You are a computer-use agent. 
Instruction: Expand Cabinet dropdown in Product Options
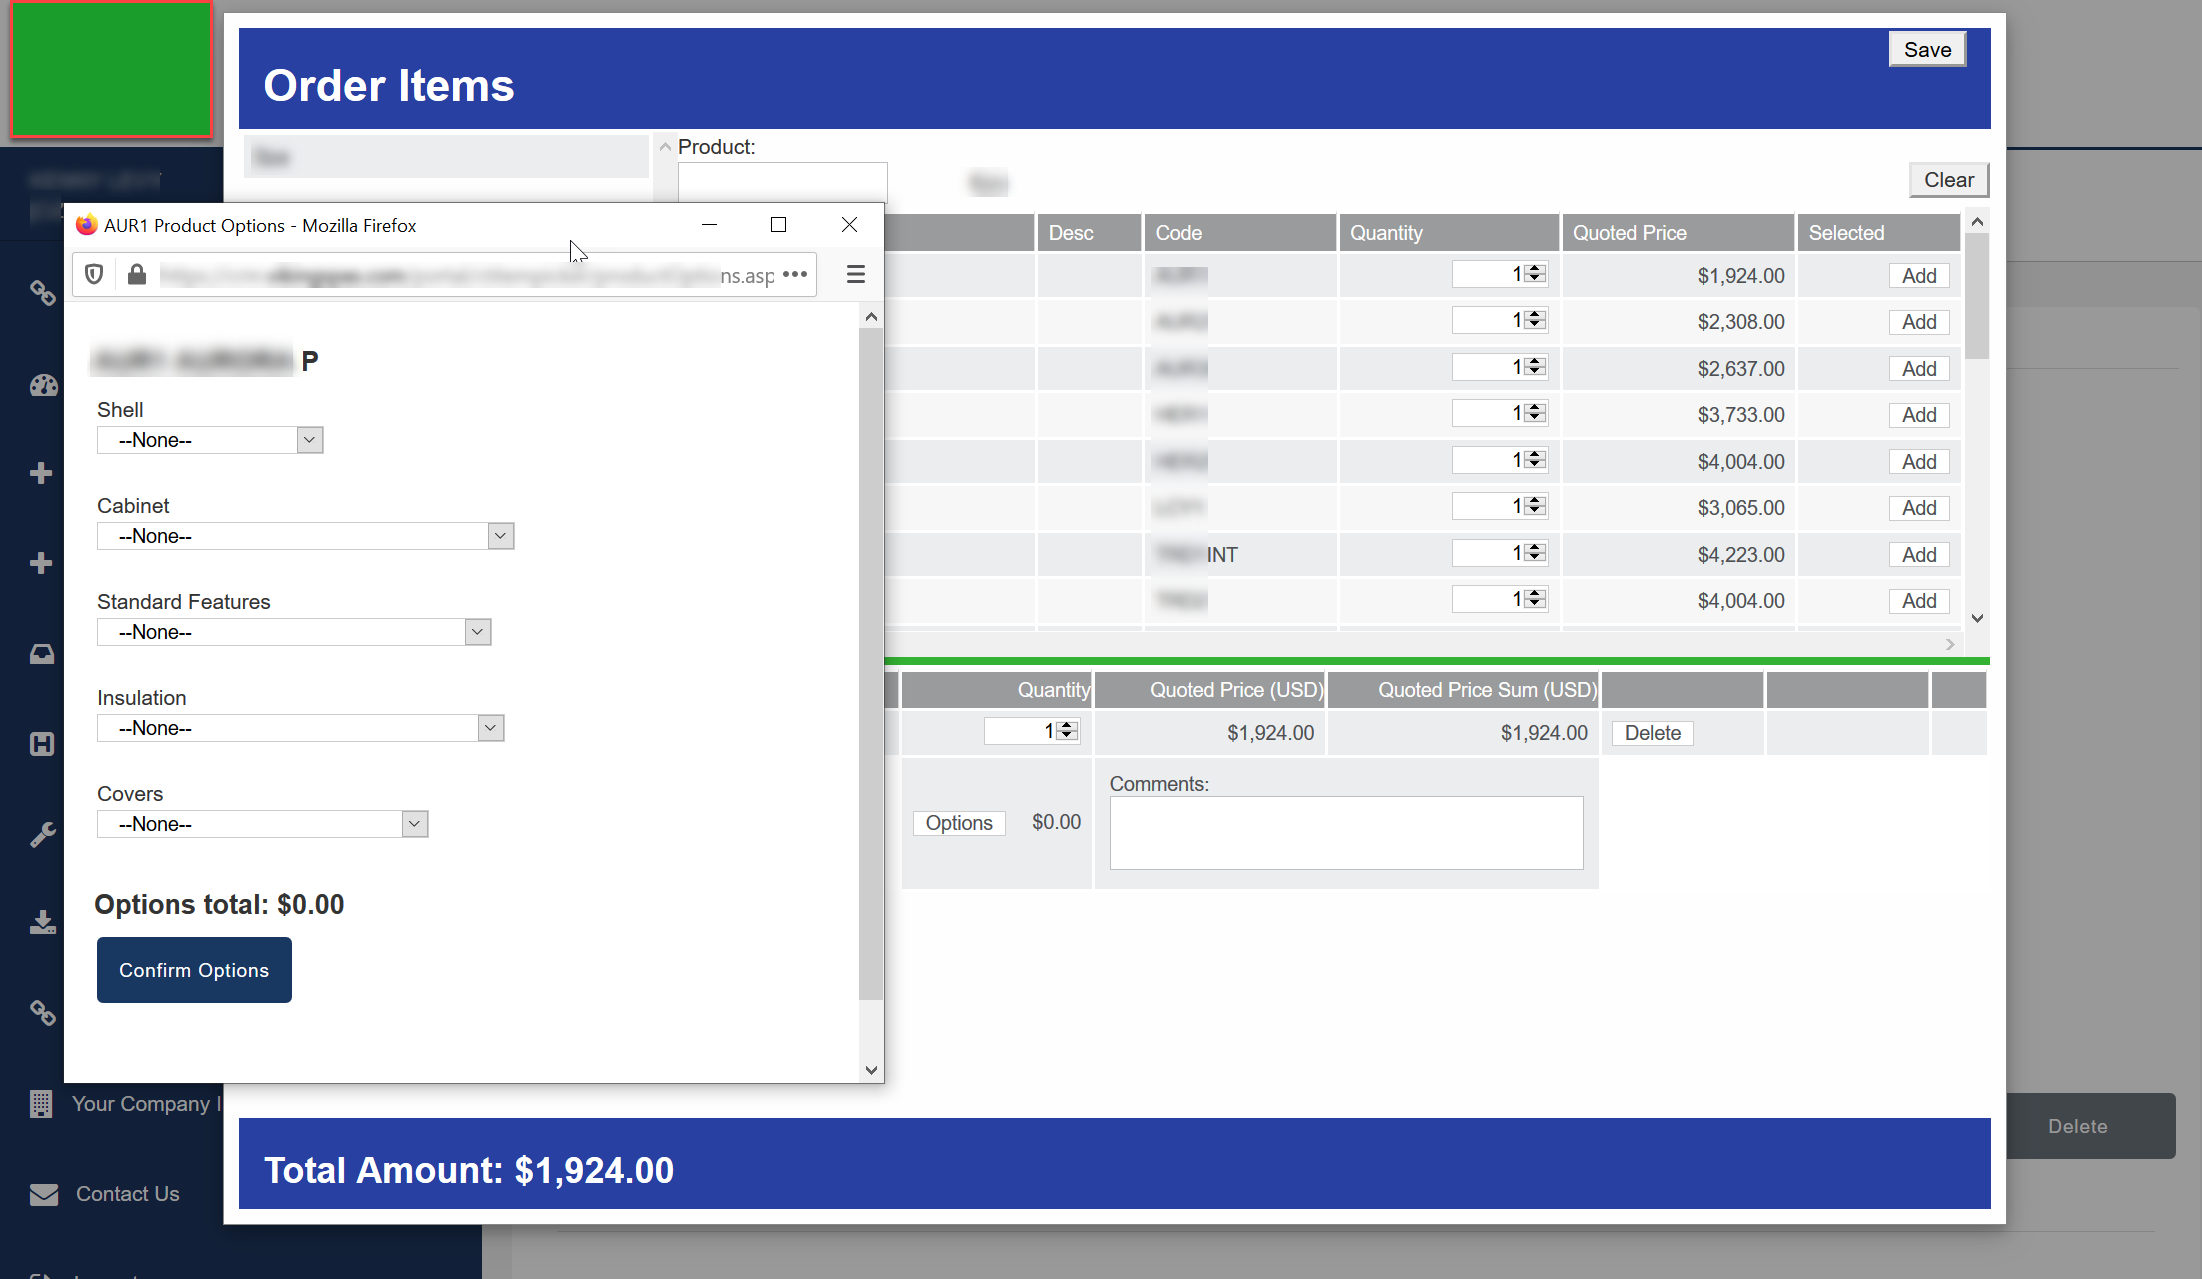499,536
